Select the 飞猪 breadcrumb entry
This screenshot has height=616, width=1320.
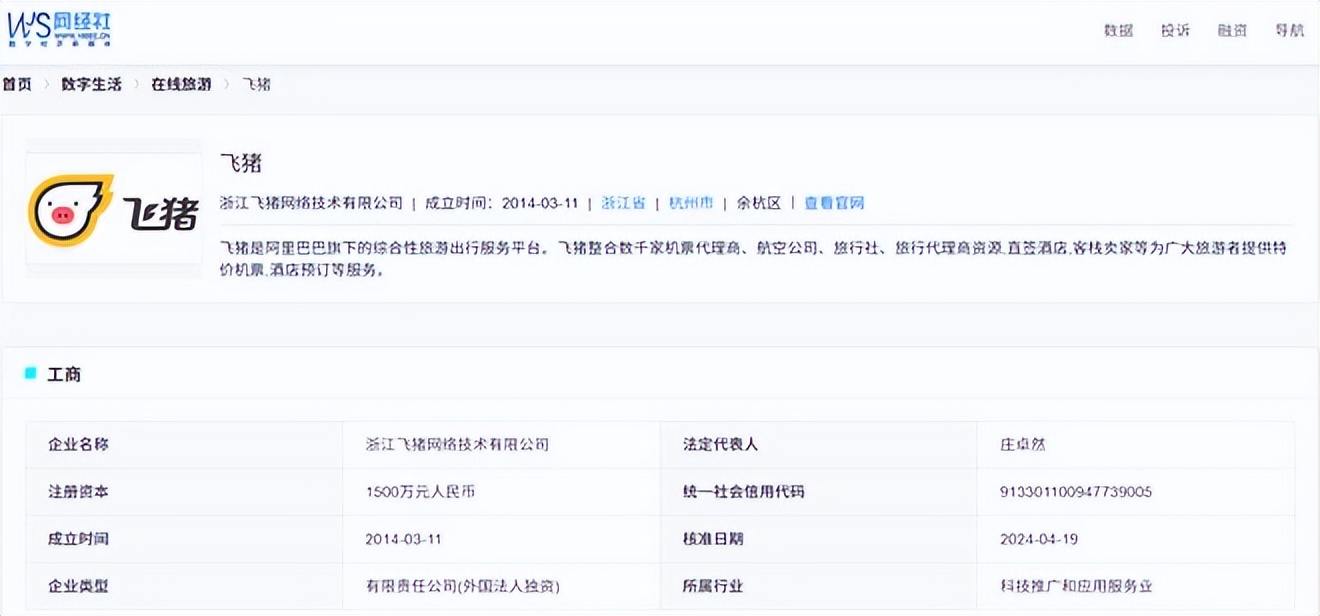pyautogui.click(x=256, y=84)
